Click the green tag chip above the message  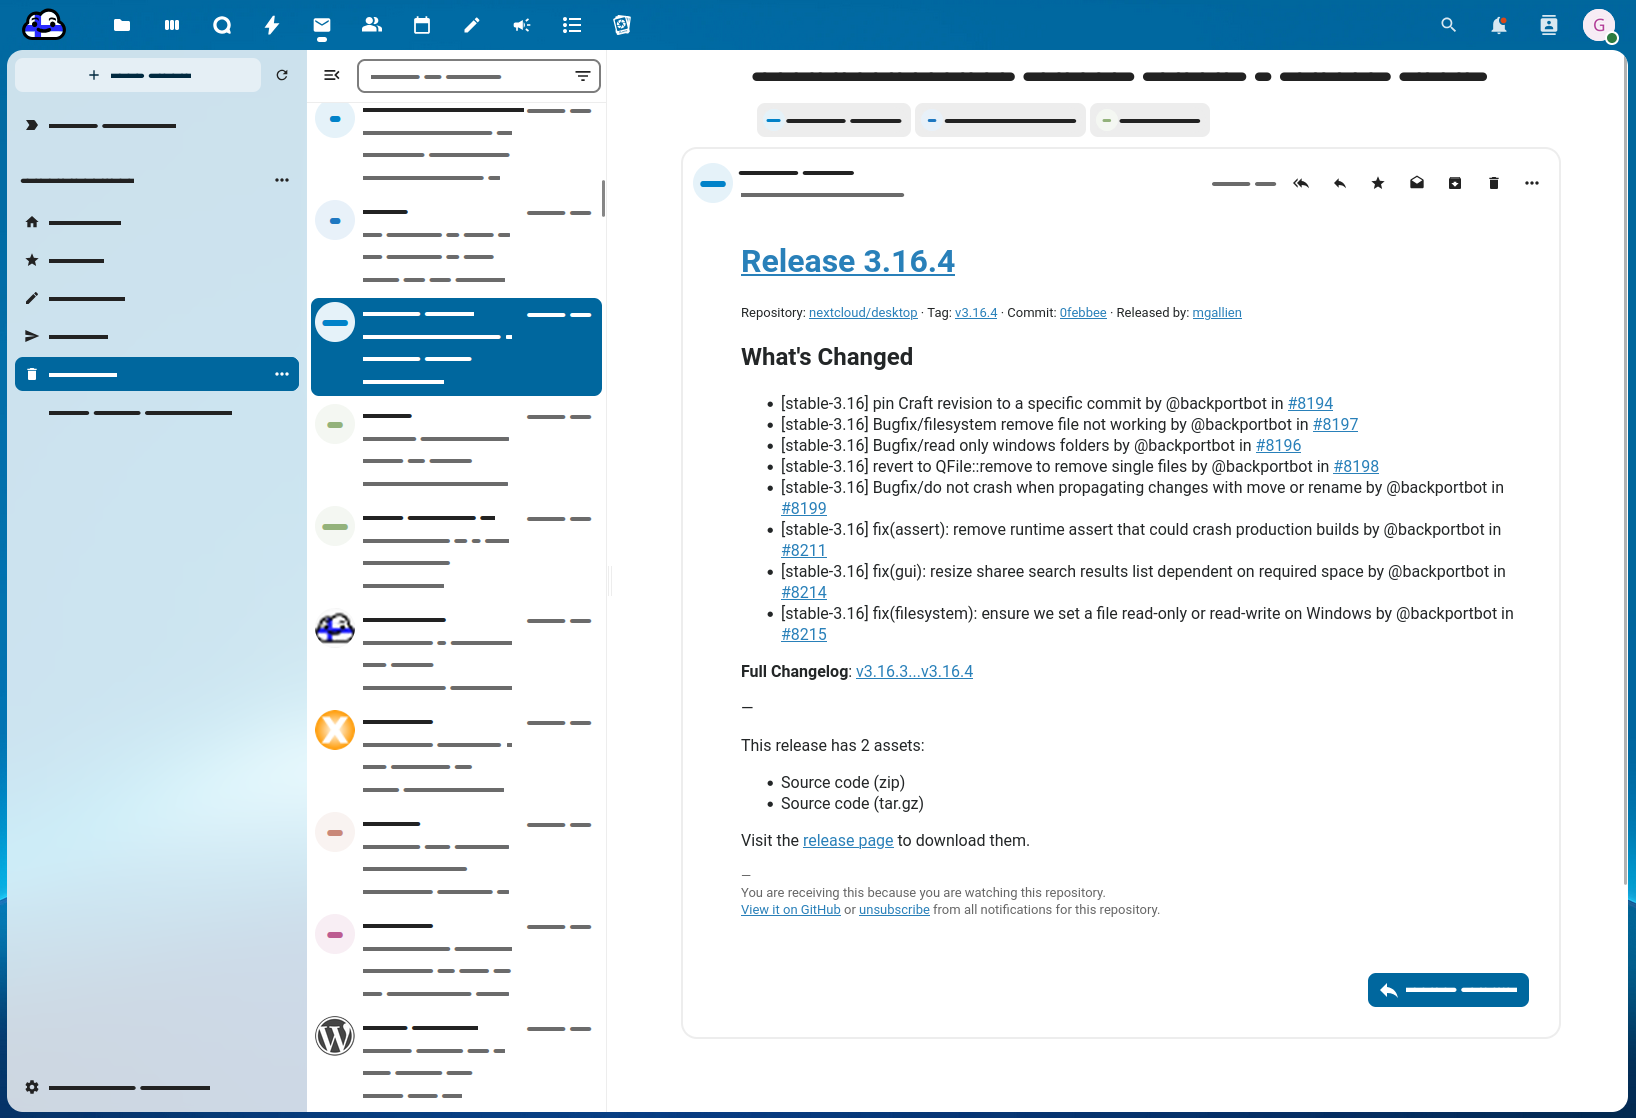1150,120
